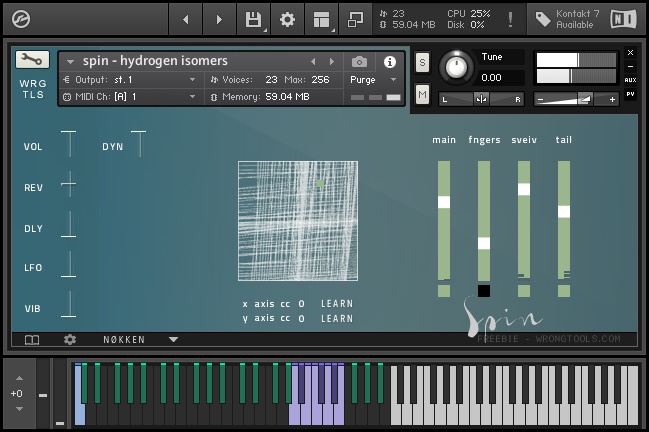Click the volume minus button
This screenshot has width=649, height=432.
(540, 99)
